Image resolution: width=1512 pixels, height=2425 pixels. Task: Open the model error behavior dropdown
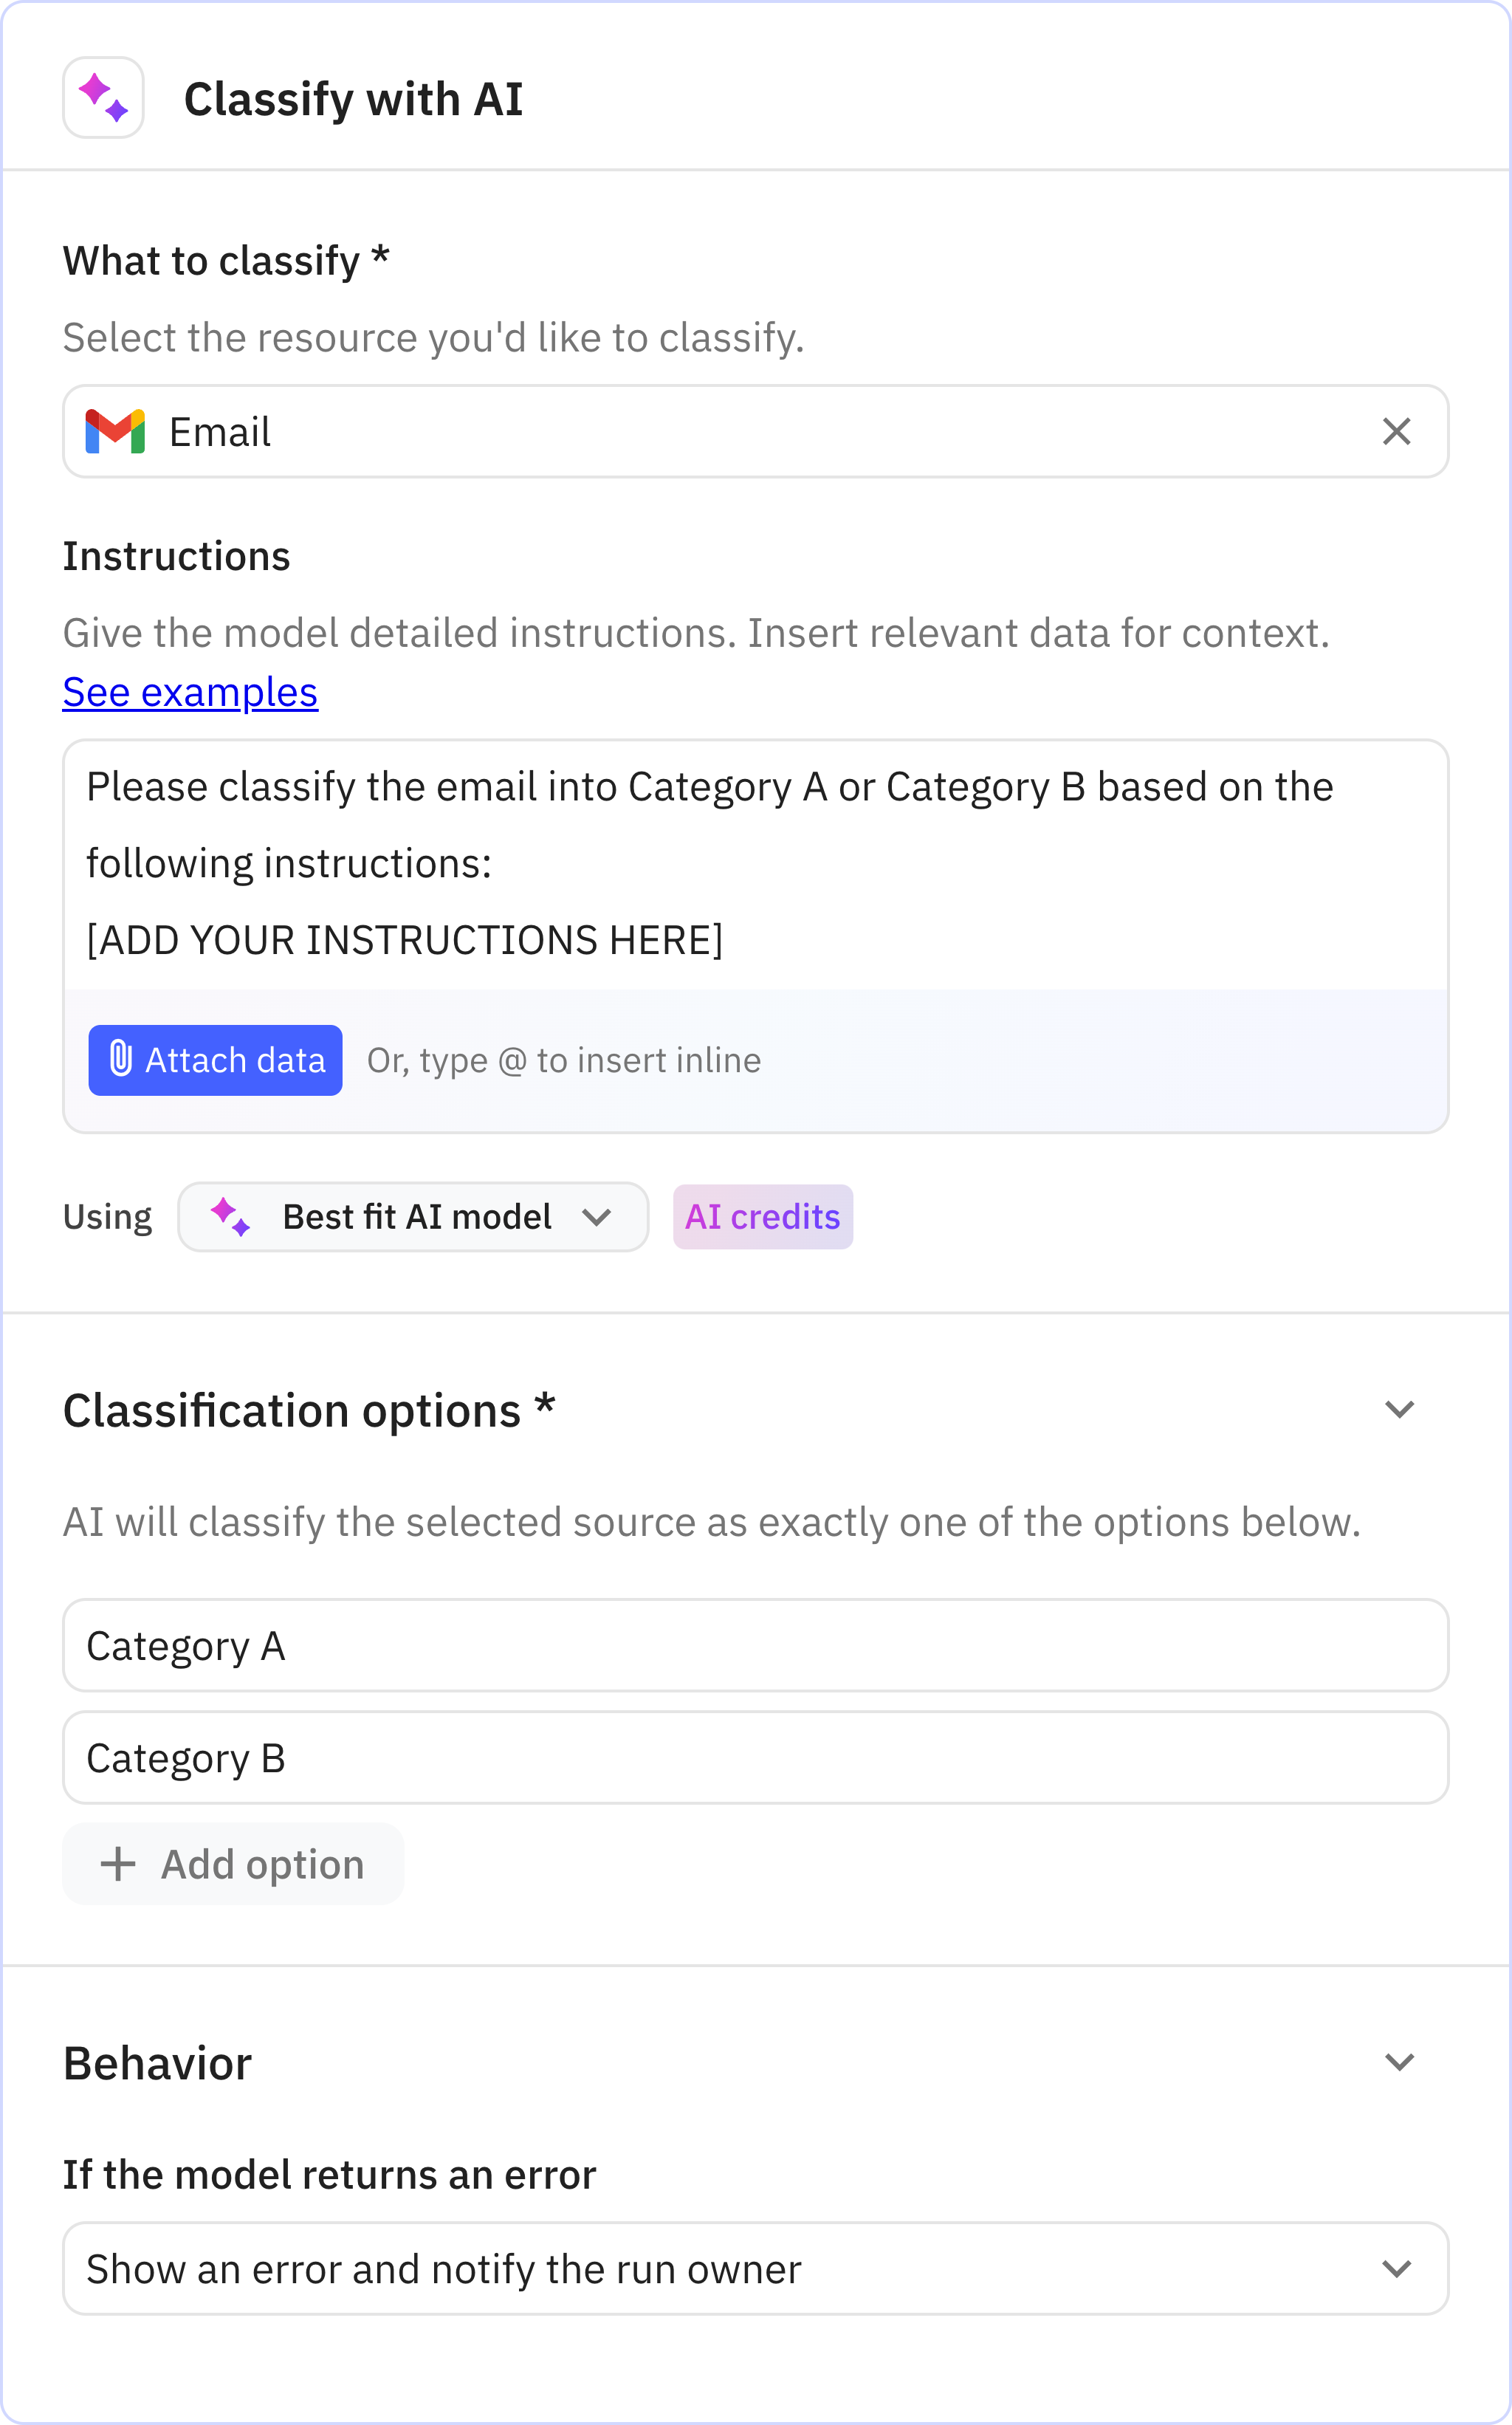pyautogui.click(x=755, y=2269)
